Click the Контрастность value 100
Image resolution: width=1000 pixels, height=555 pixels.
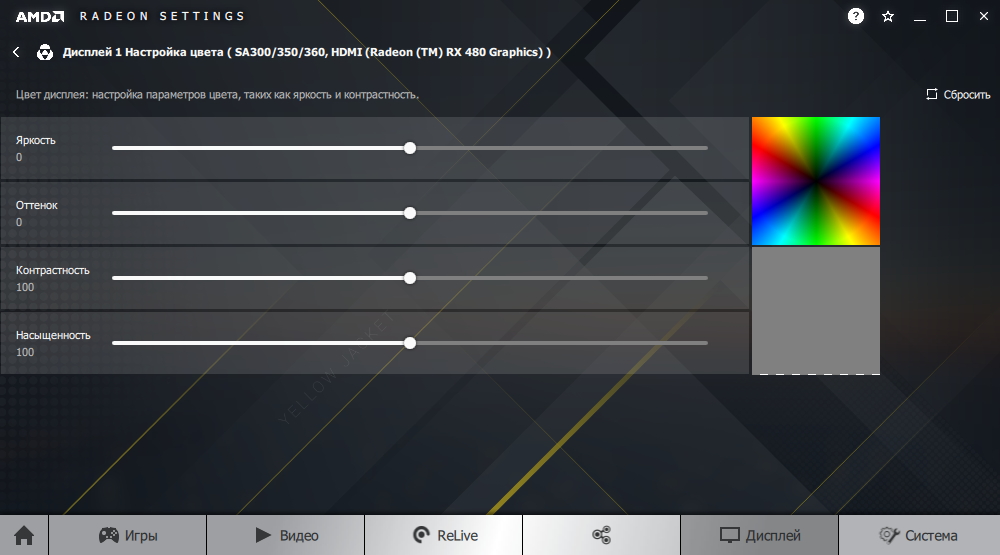pyautogui.click(x=25, y=287)
